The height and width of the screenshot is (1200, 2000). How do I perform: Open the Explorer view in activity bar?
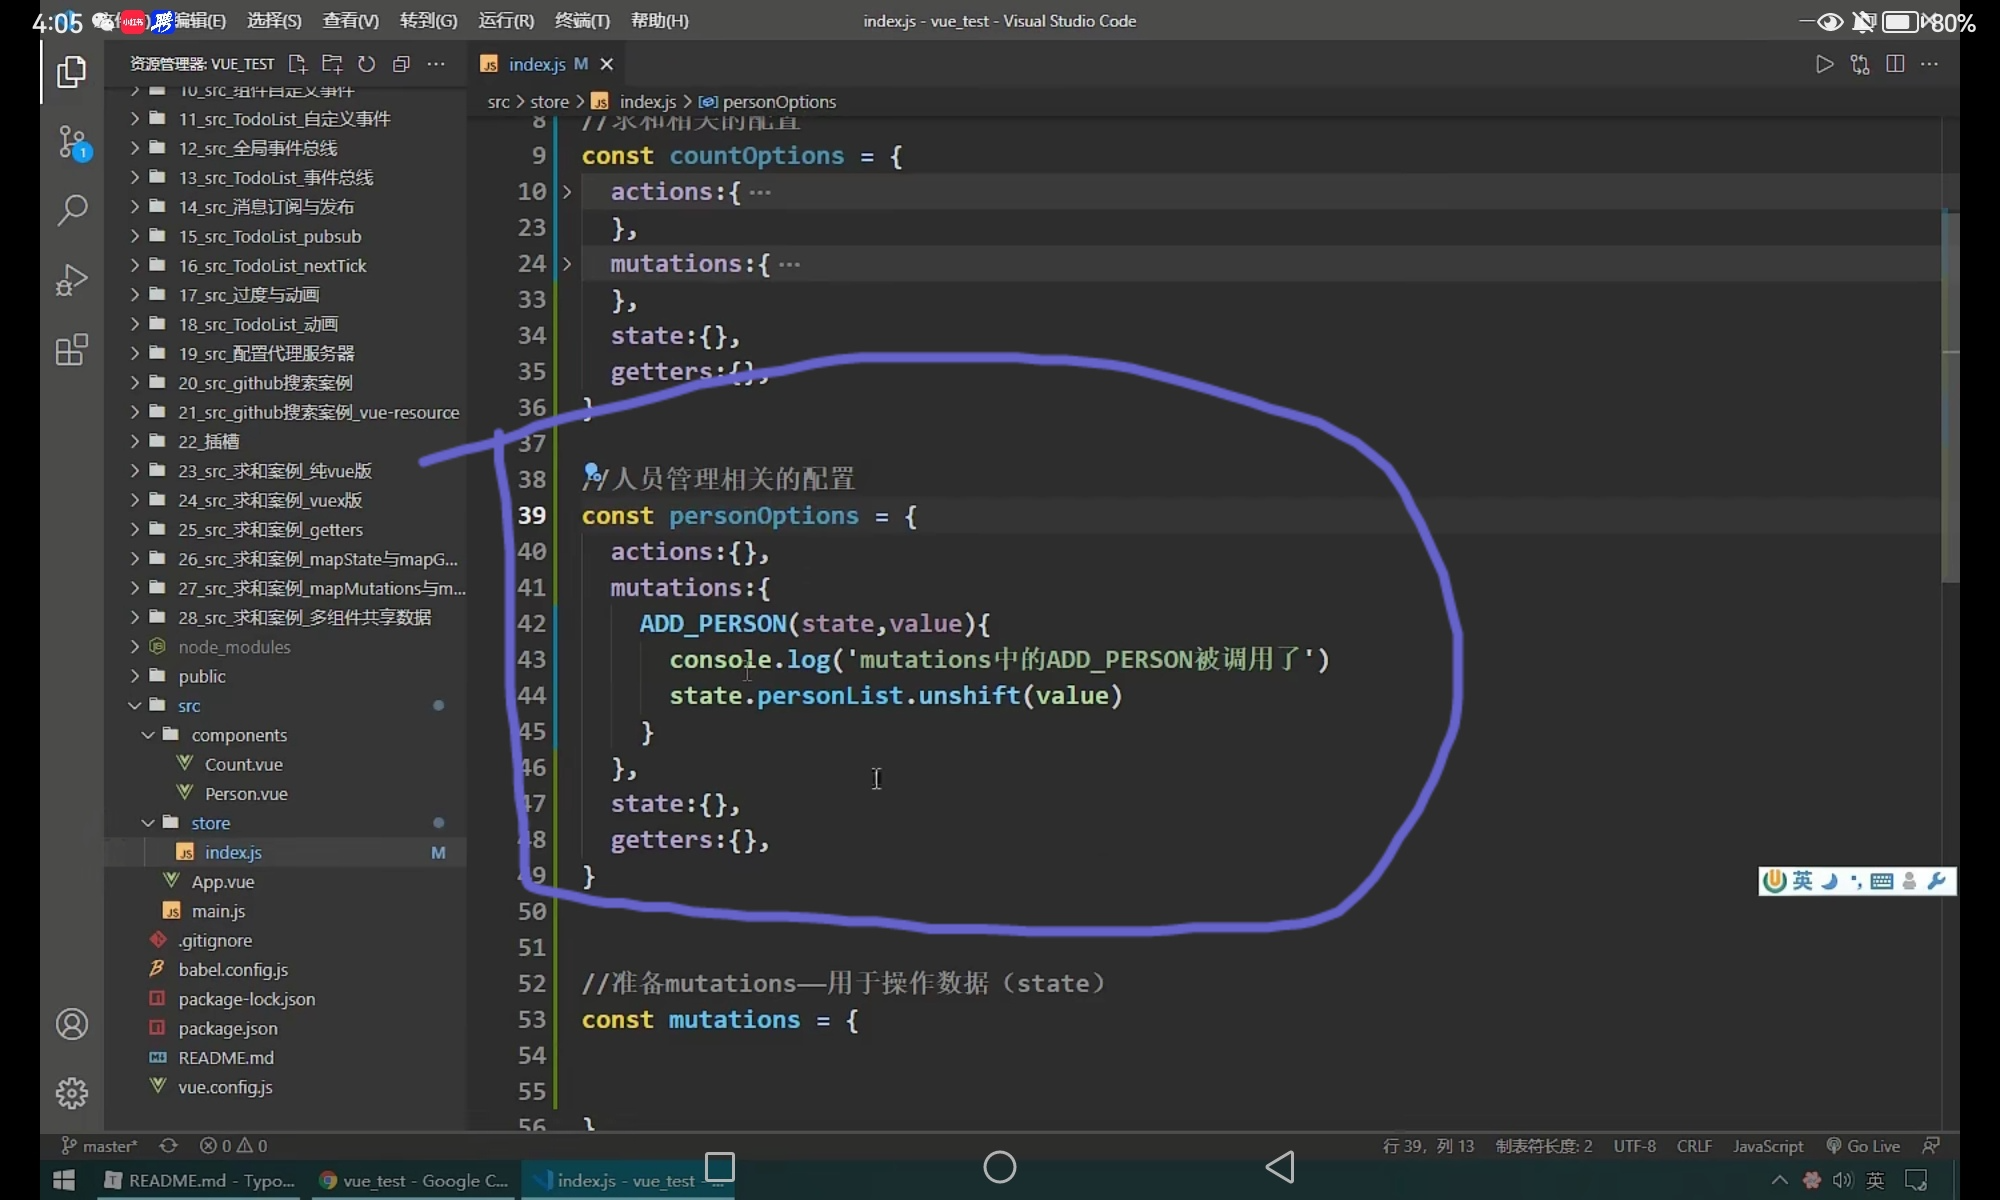[71, 72]
